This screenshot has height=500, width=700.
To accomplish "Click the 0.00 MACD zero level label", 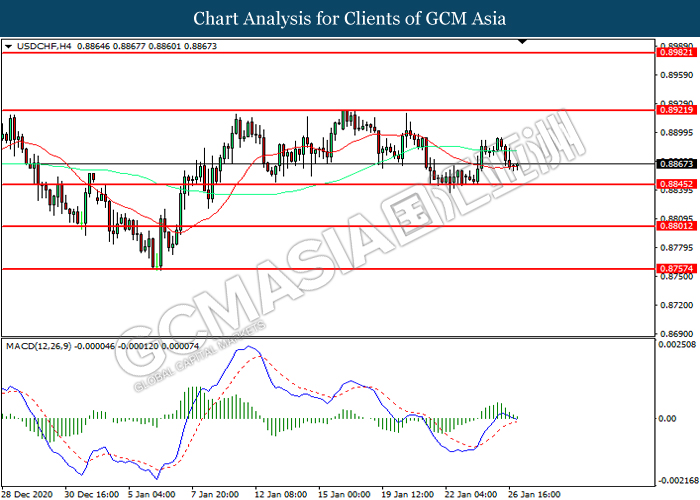I will 667,418.
